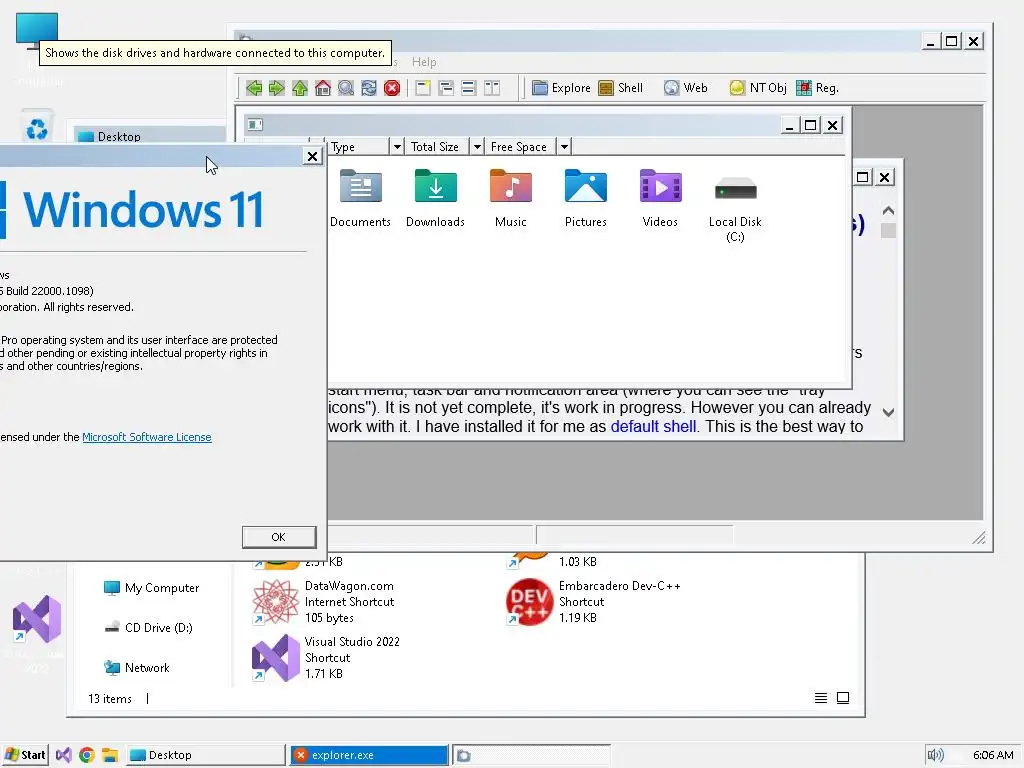
Task: Click "13 items" status bar text
Action: point(110,699)
